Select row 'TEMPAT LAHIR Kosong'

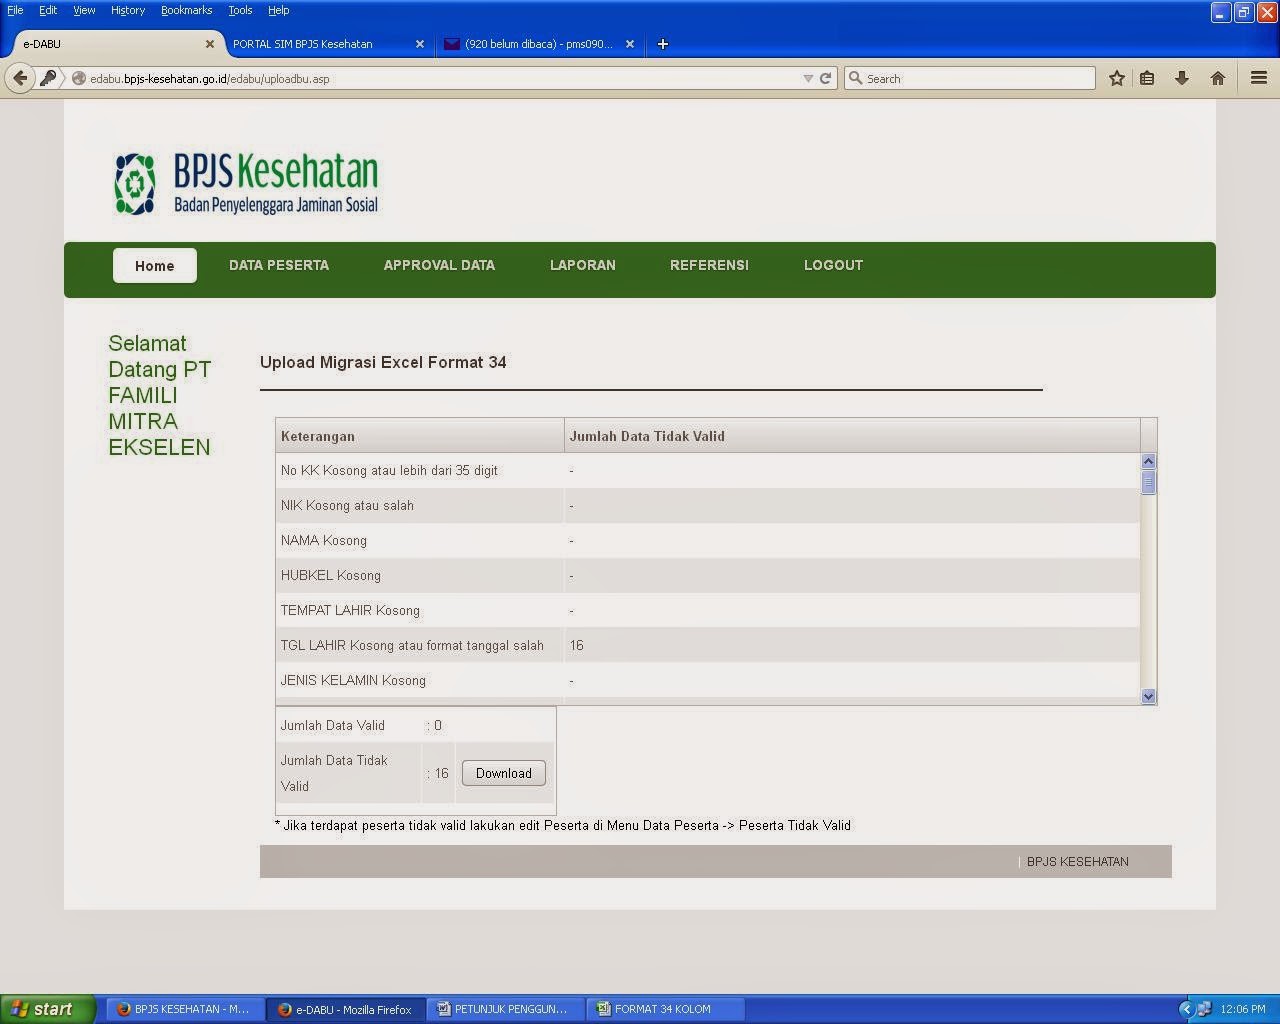coord(708,610)
